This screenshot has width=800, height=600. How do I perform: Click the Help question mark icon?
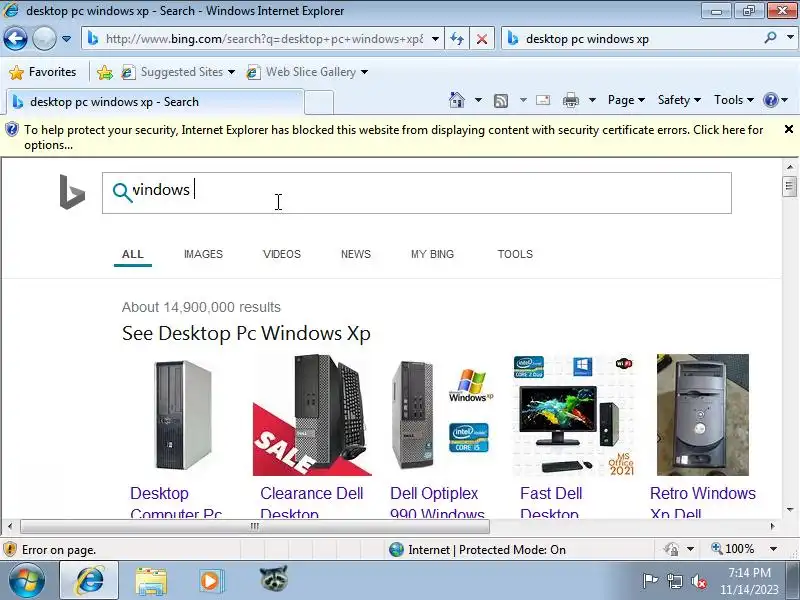click(x=770, y=100)
